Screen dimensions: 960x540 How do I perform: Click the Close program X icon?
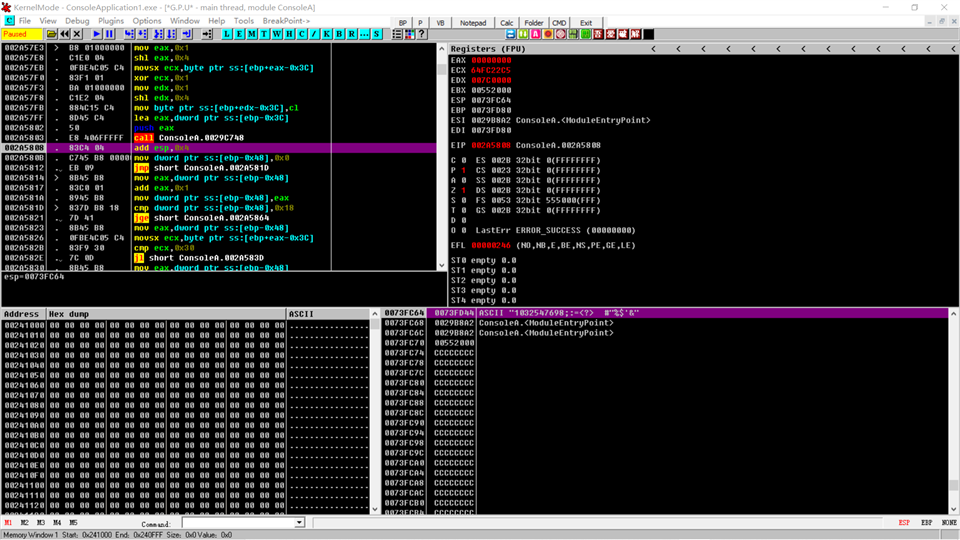(77, 34)
